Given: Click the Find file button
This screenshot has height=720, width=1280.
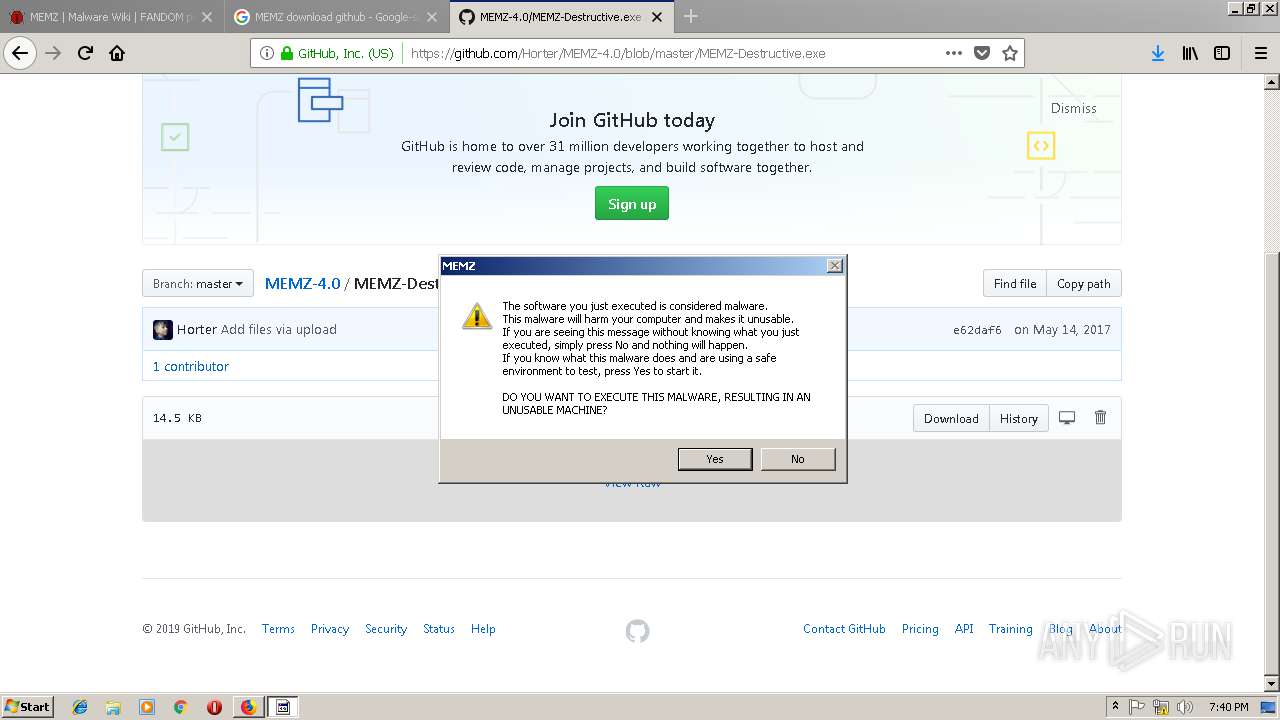Looking at the screenshot, I should pyautogui.click(x=1015, y=284).
